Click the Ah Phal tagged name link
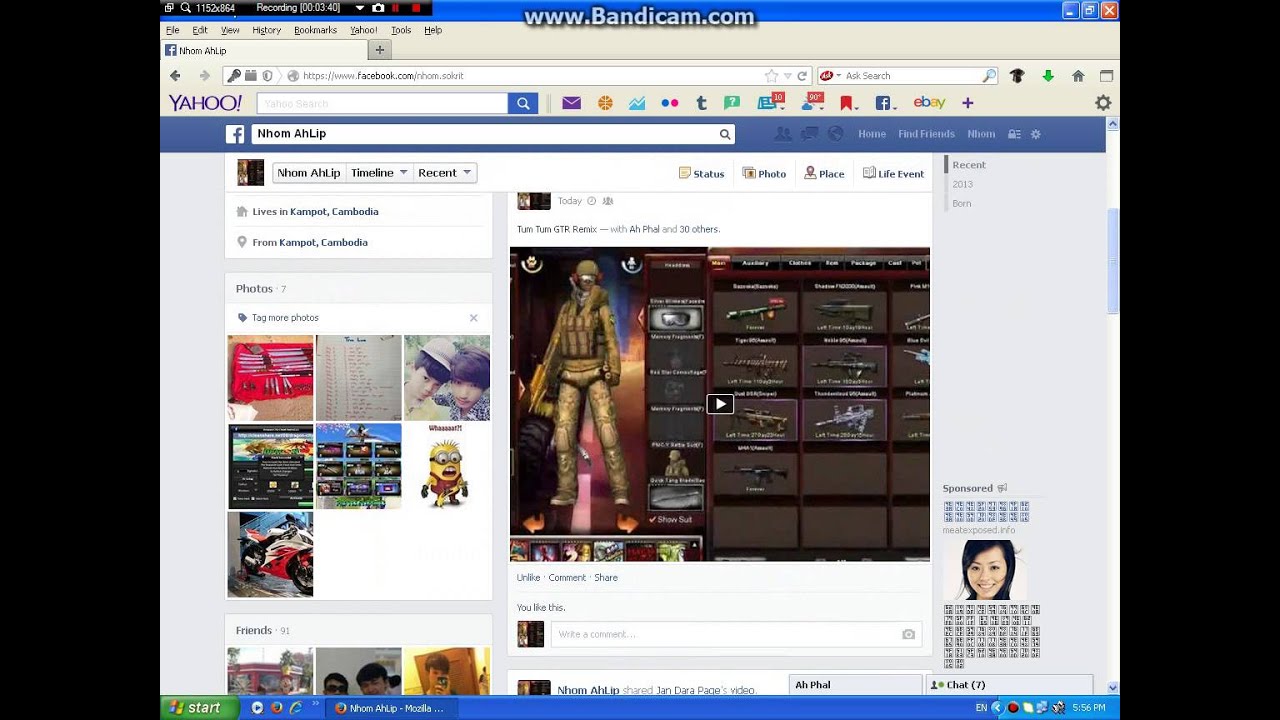The image size is (1280, 720). (644, 230)
